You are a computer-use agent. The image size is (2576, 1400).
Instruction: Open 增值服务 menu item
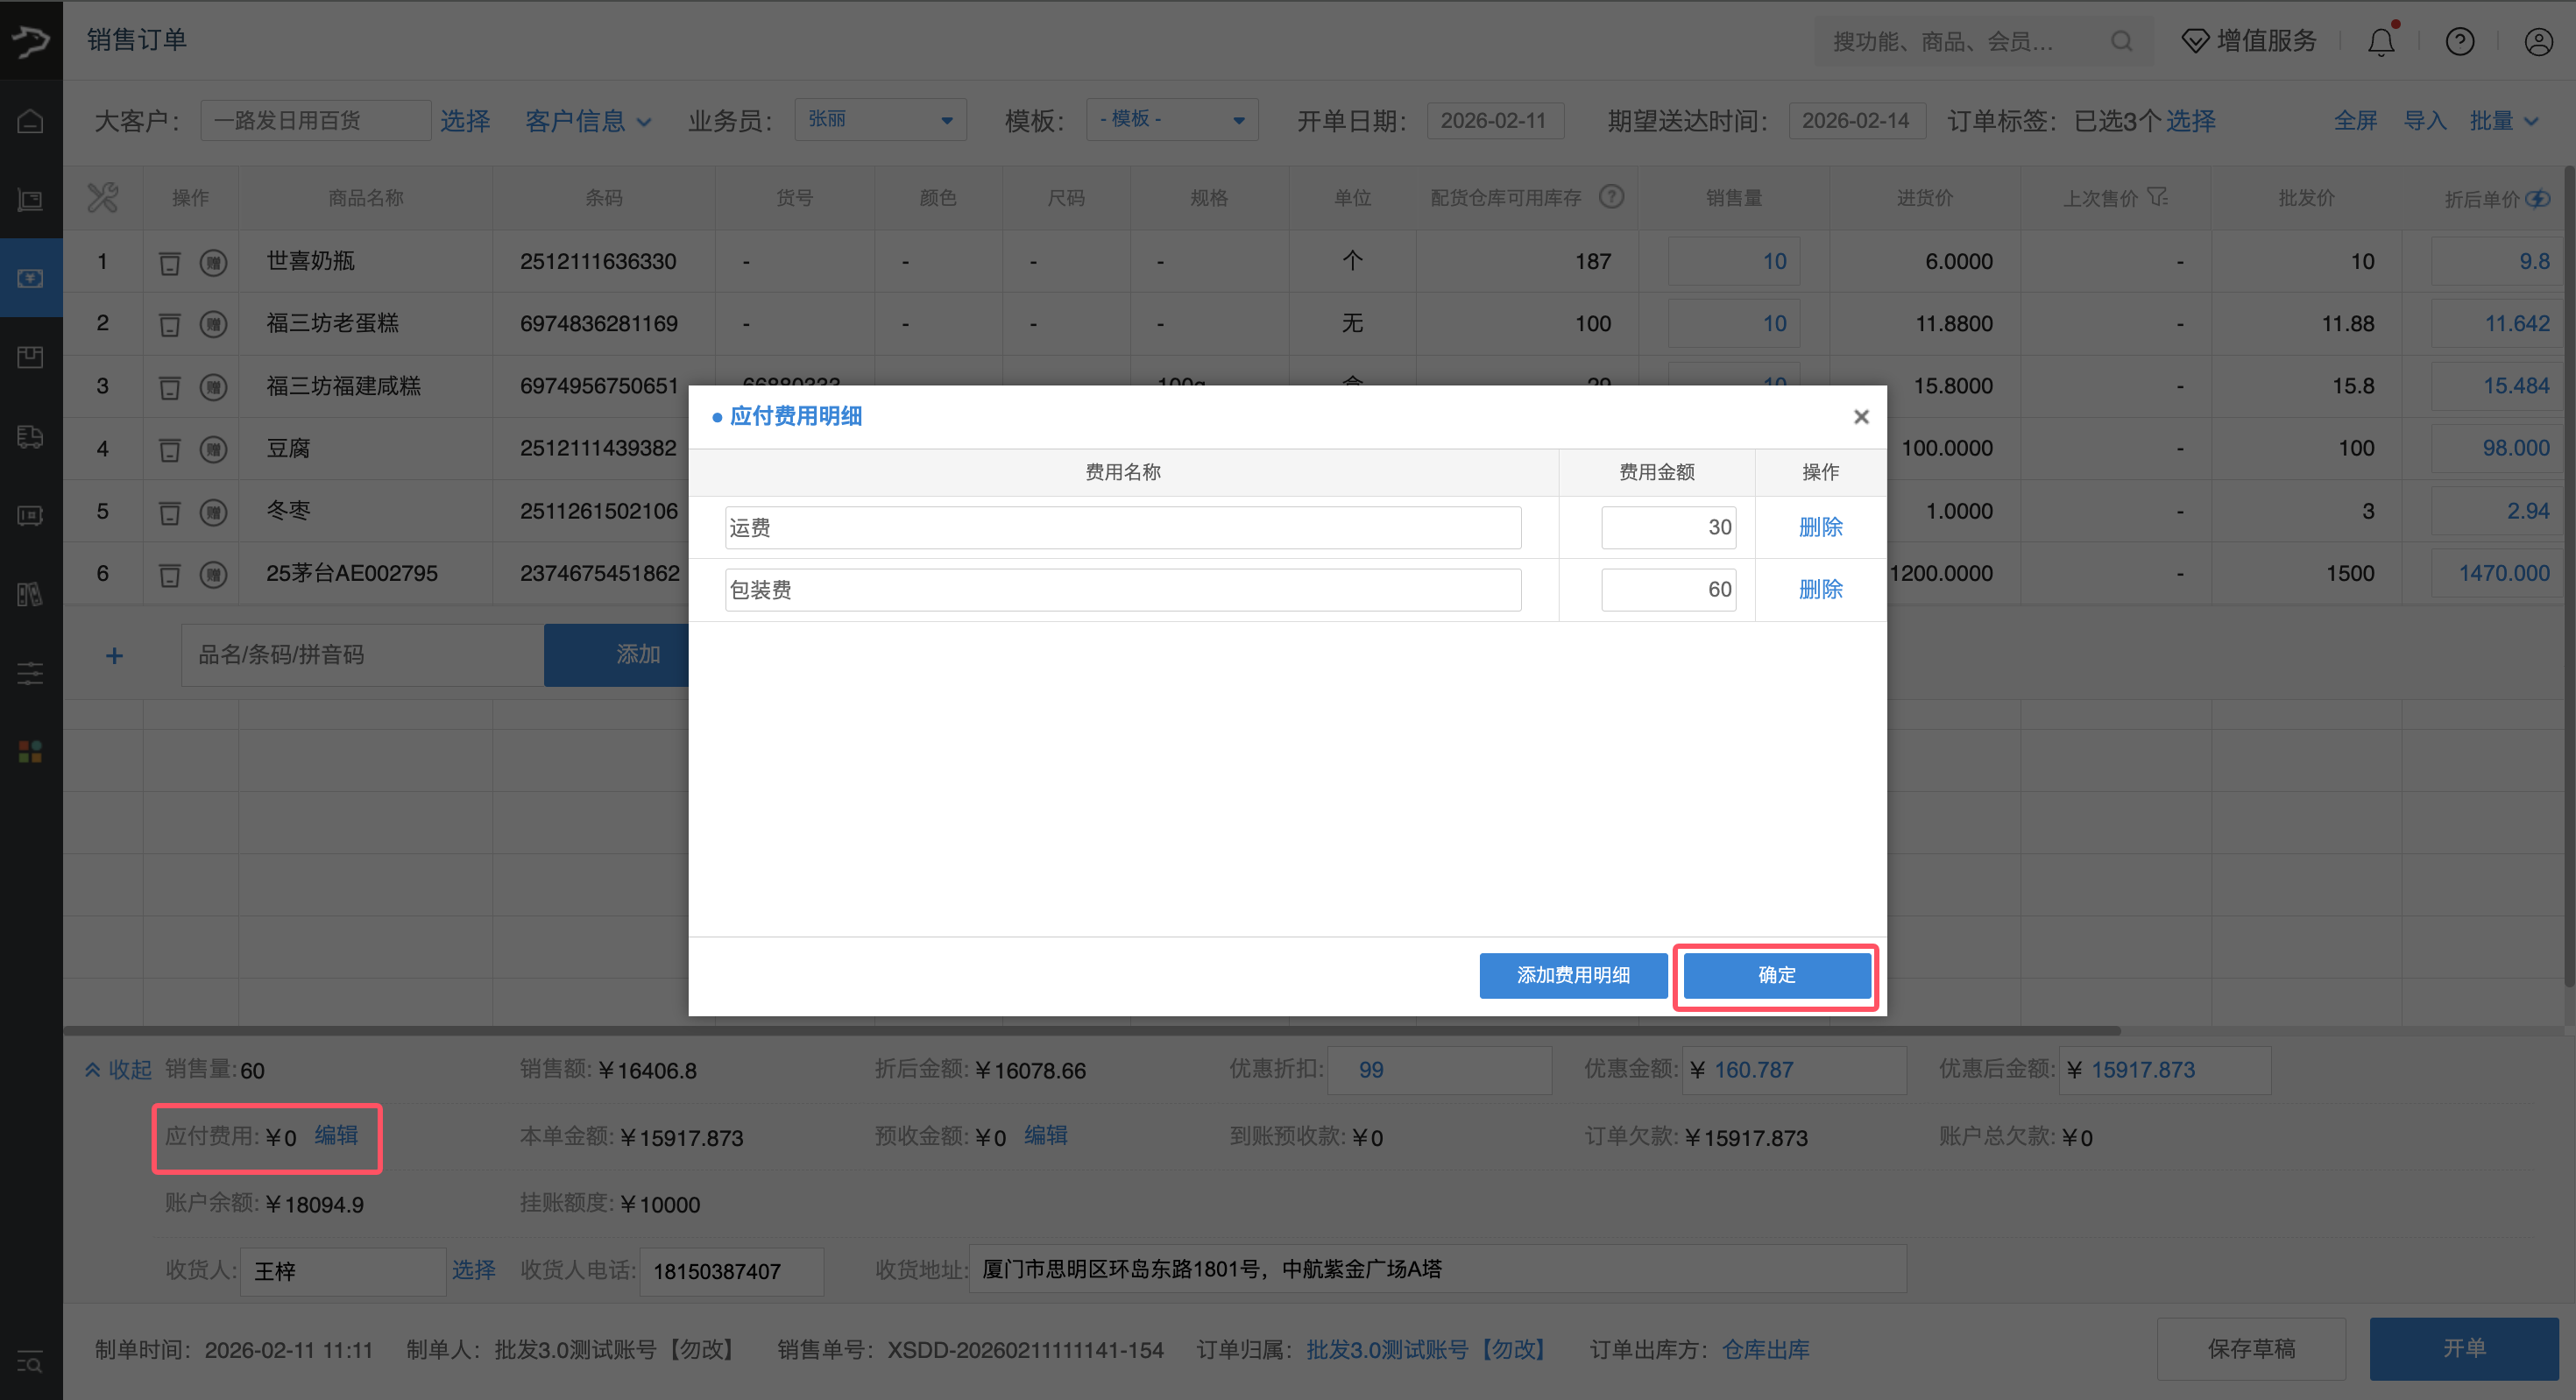(2249, 41)
